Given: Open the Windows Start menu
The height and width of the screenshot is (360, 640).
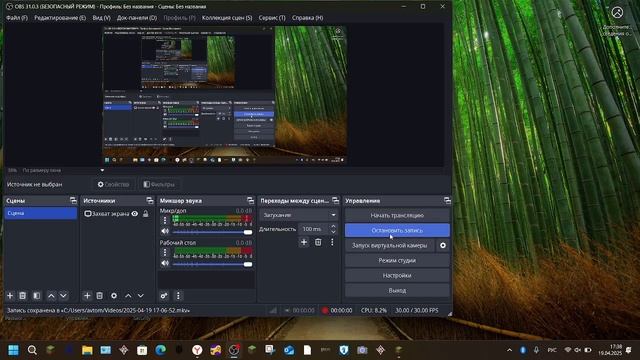Looking at the screenshot, I should (13, 350).
